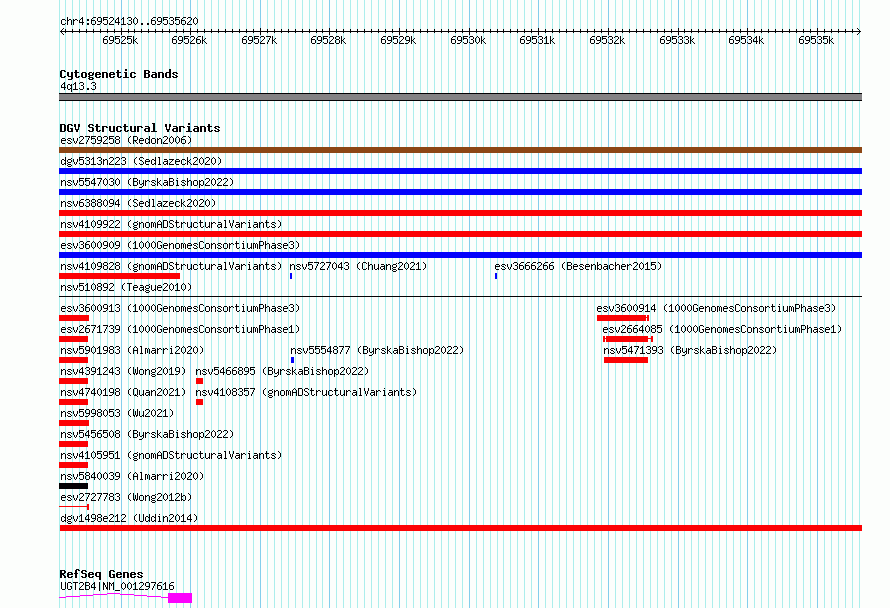This screenshot has height=608, width=890.
Task: Open nsv5998053 (Wu2021) variant
Action: click(117, 413)
